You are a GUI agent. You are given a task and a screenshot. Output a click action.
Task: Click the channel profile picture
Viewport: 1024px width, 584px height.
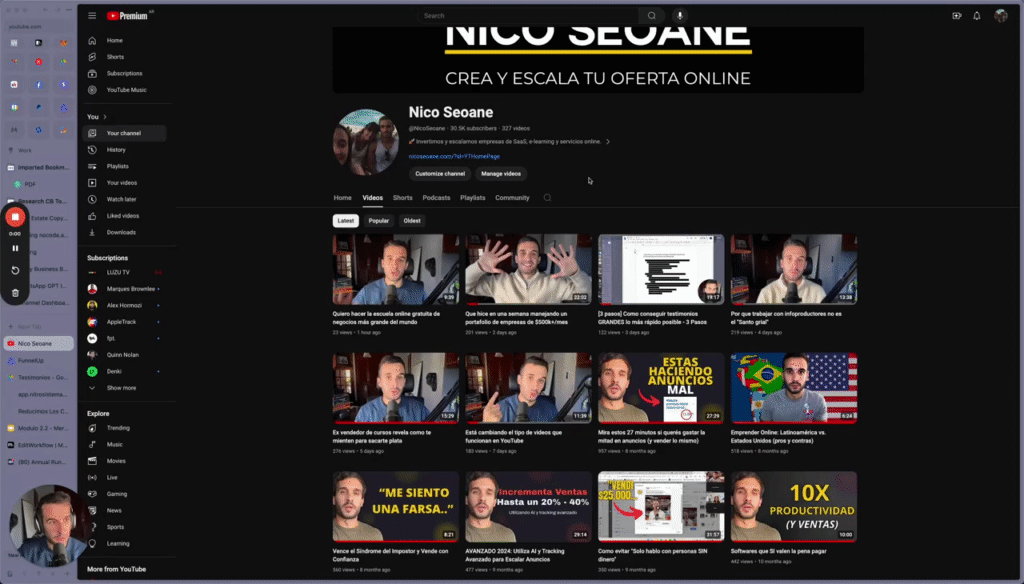tap(366, 142)
